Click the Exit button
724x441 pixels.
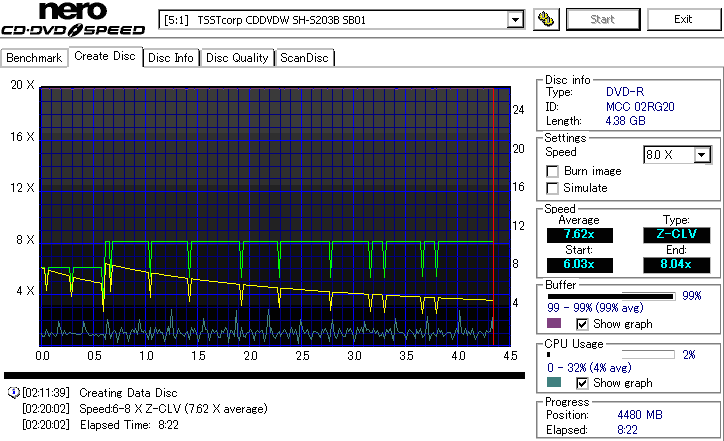coord(682,19)
